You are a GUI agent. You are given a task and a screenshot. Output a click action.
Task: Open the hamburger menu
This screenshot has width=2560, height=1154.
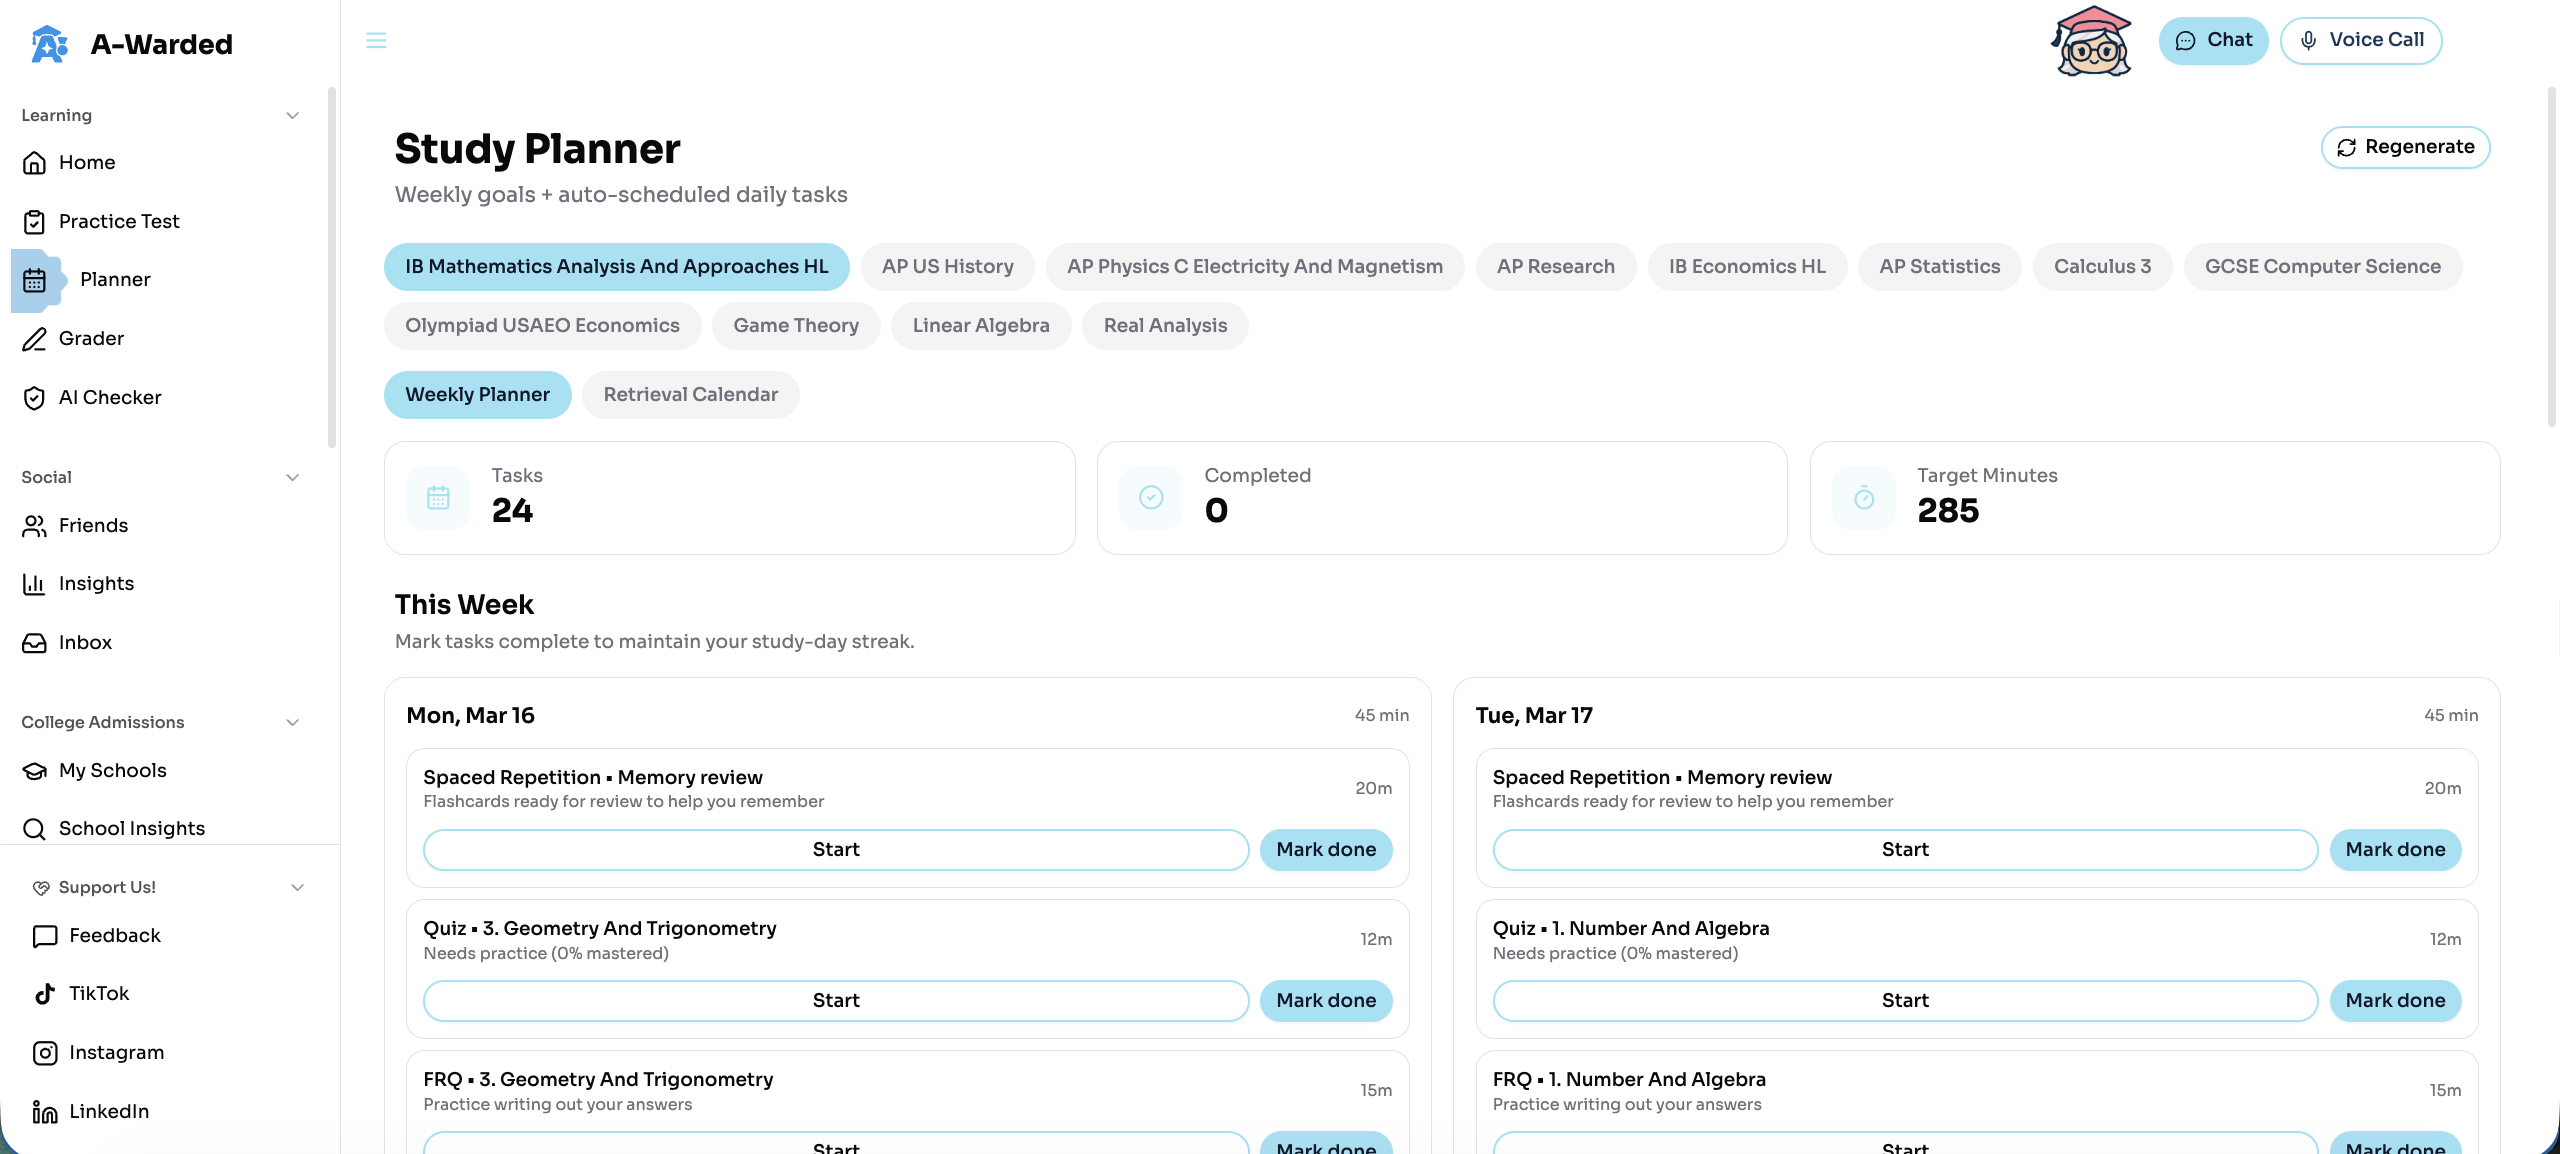tap(376, 41)
